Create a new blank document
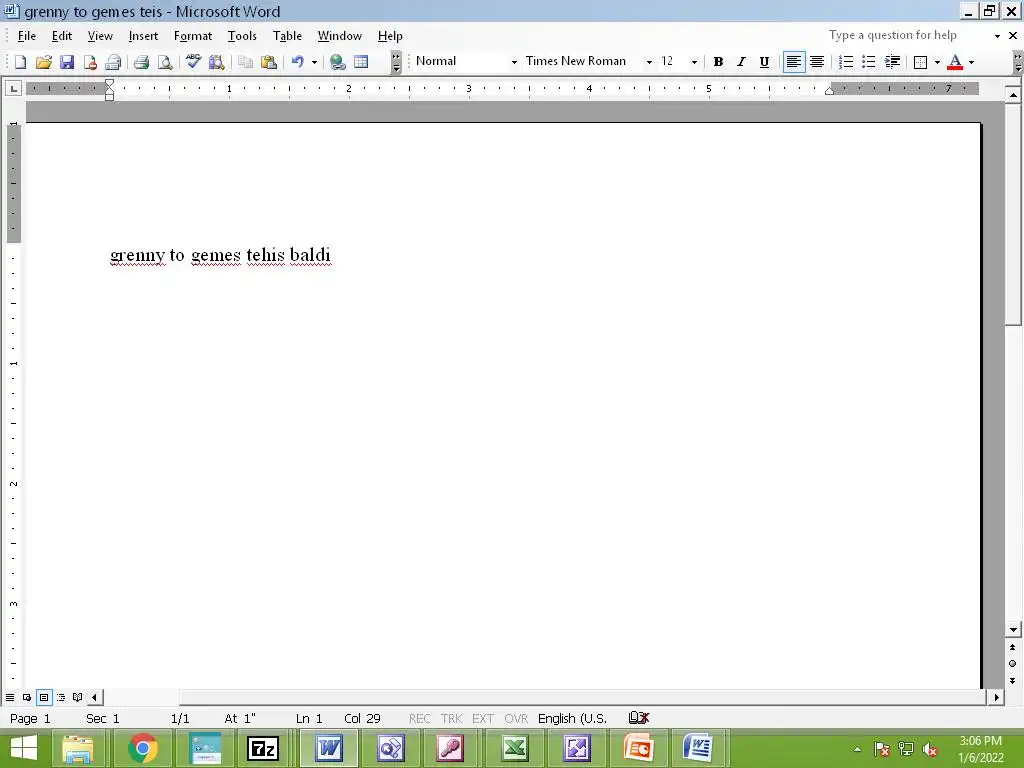The image size is (1024, 768). pyautogui.click(x=20, y=62)
